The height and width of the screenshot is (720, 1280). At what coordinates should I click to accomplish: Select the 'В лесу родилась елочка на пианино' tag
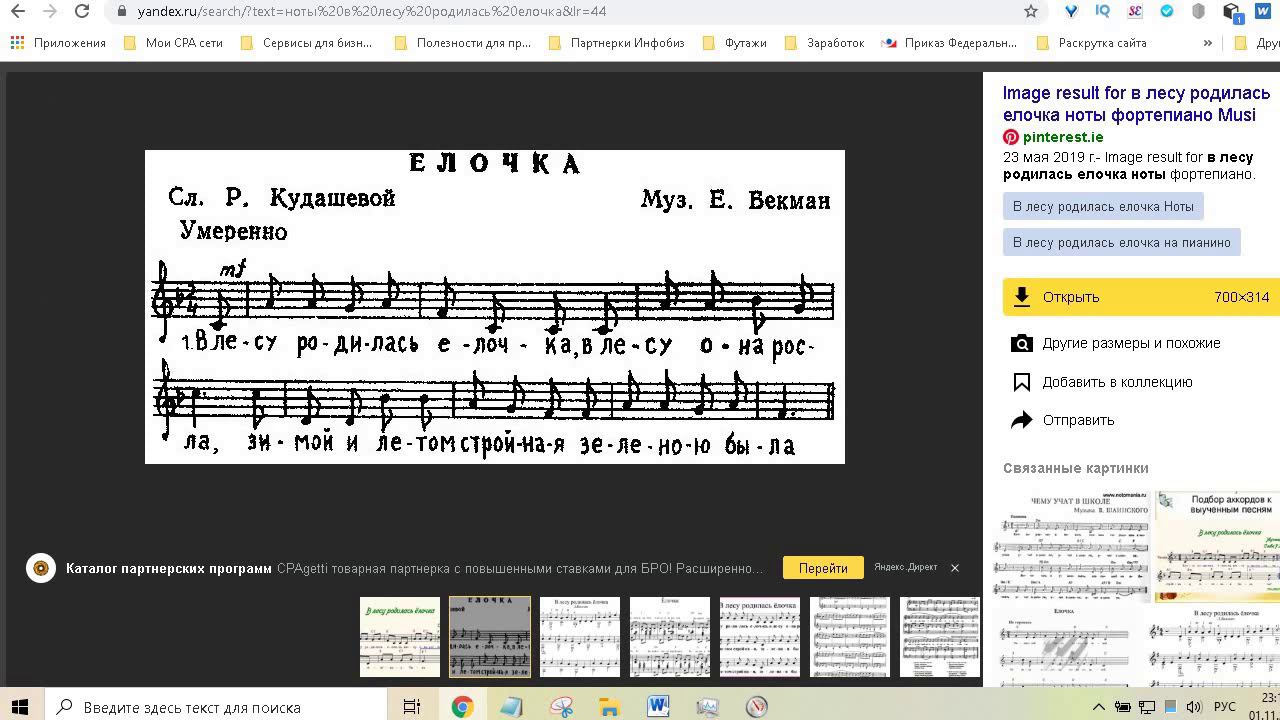[1122, 242]
